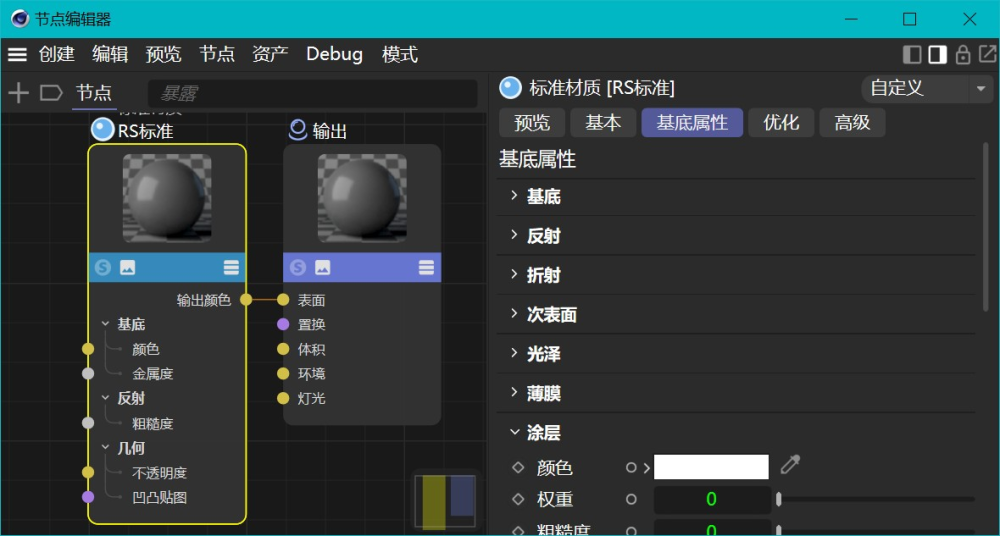Select the 节点 tab in the node panel
1000x536 pixels.
coord(94,94)
